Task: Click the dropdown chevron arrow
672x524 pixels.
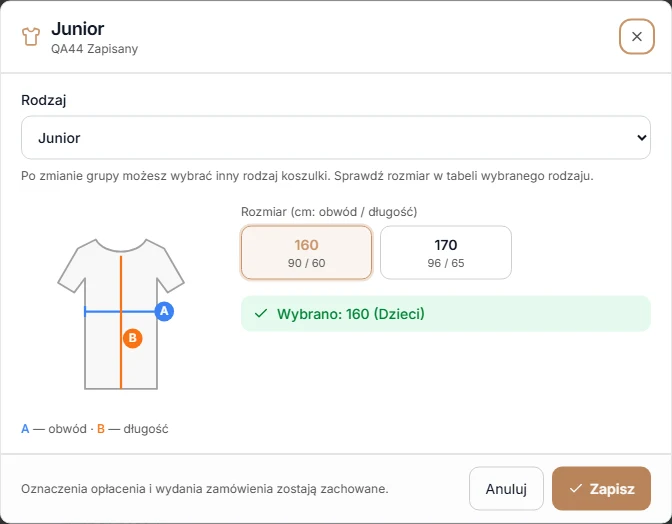Action: [x=642, y=138]
